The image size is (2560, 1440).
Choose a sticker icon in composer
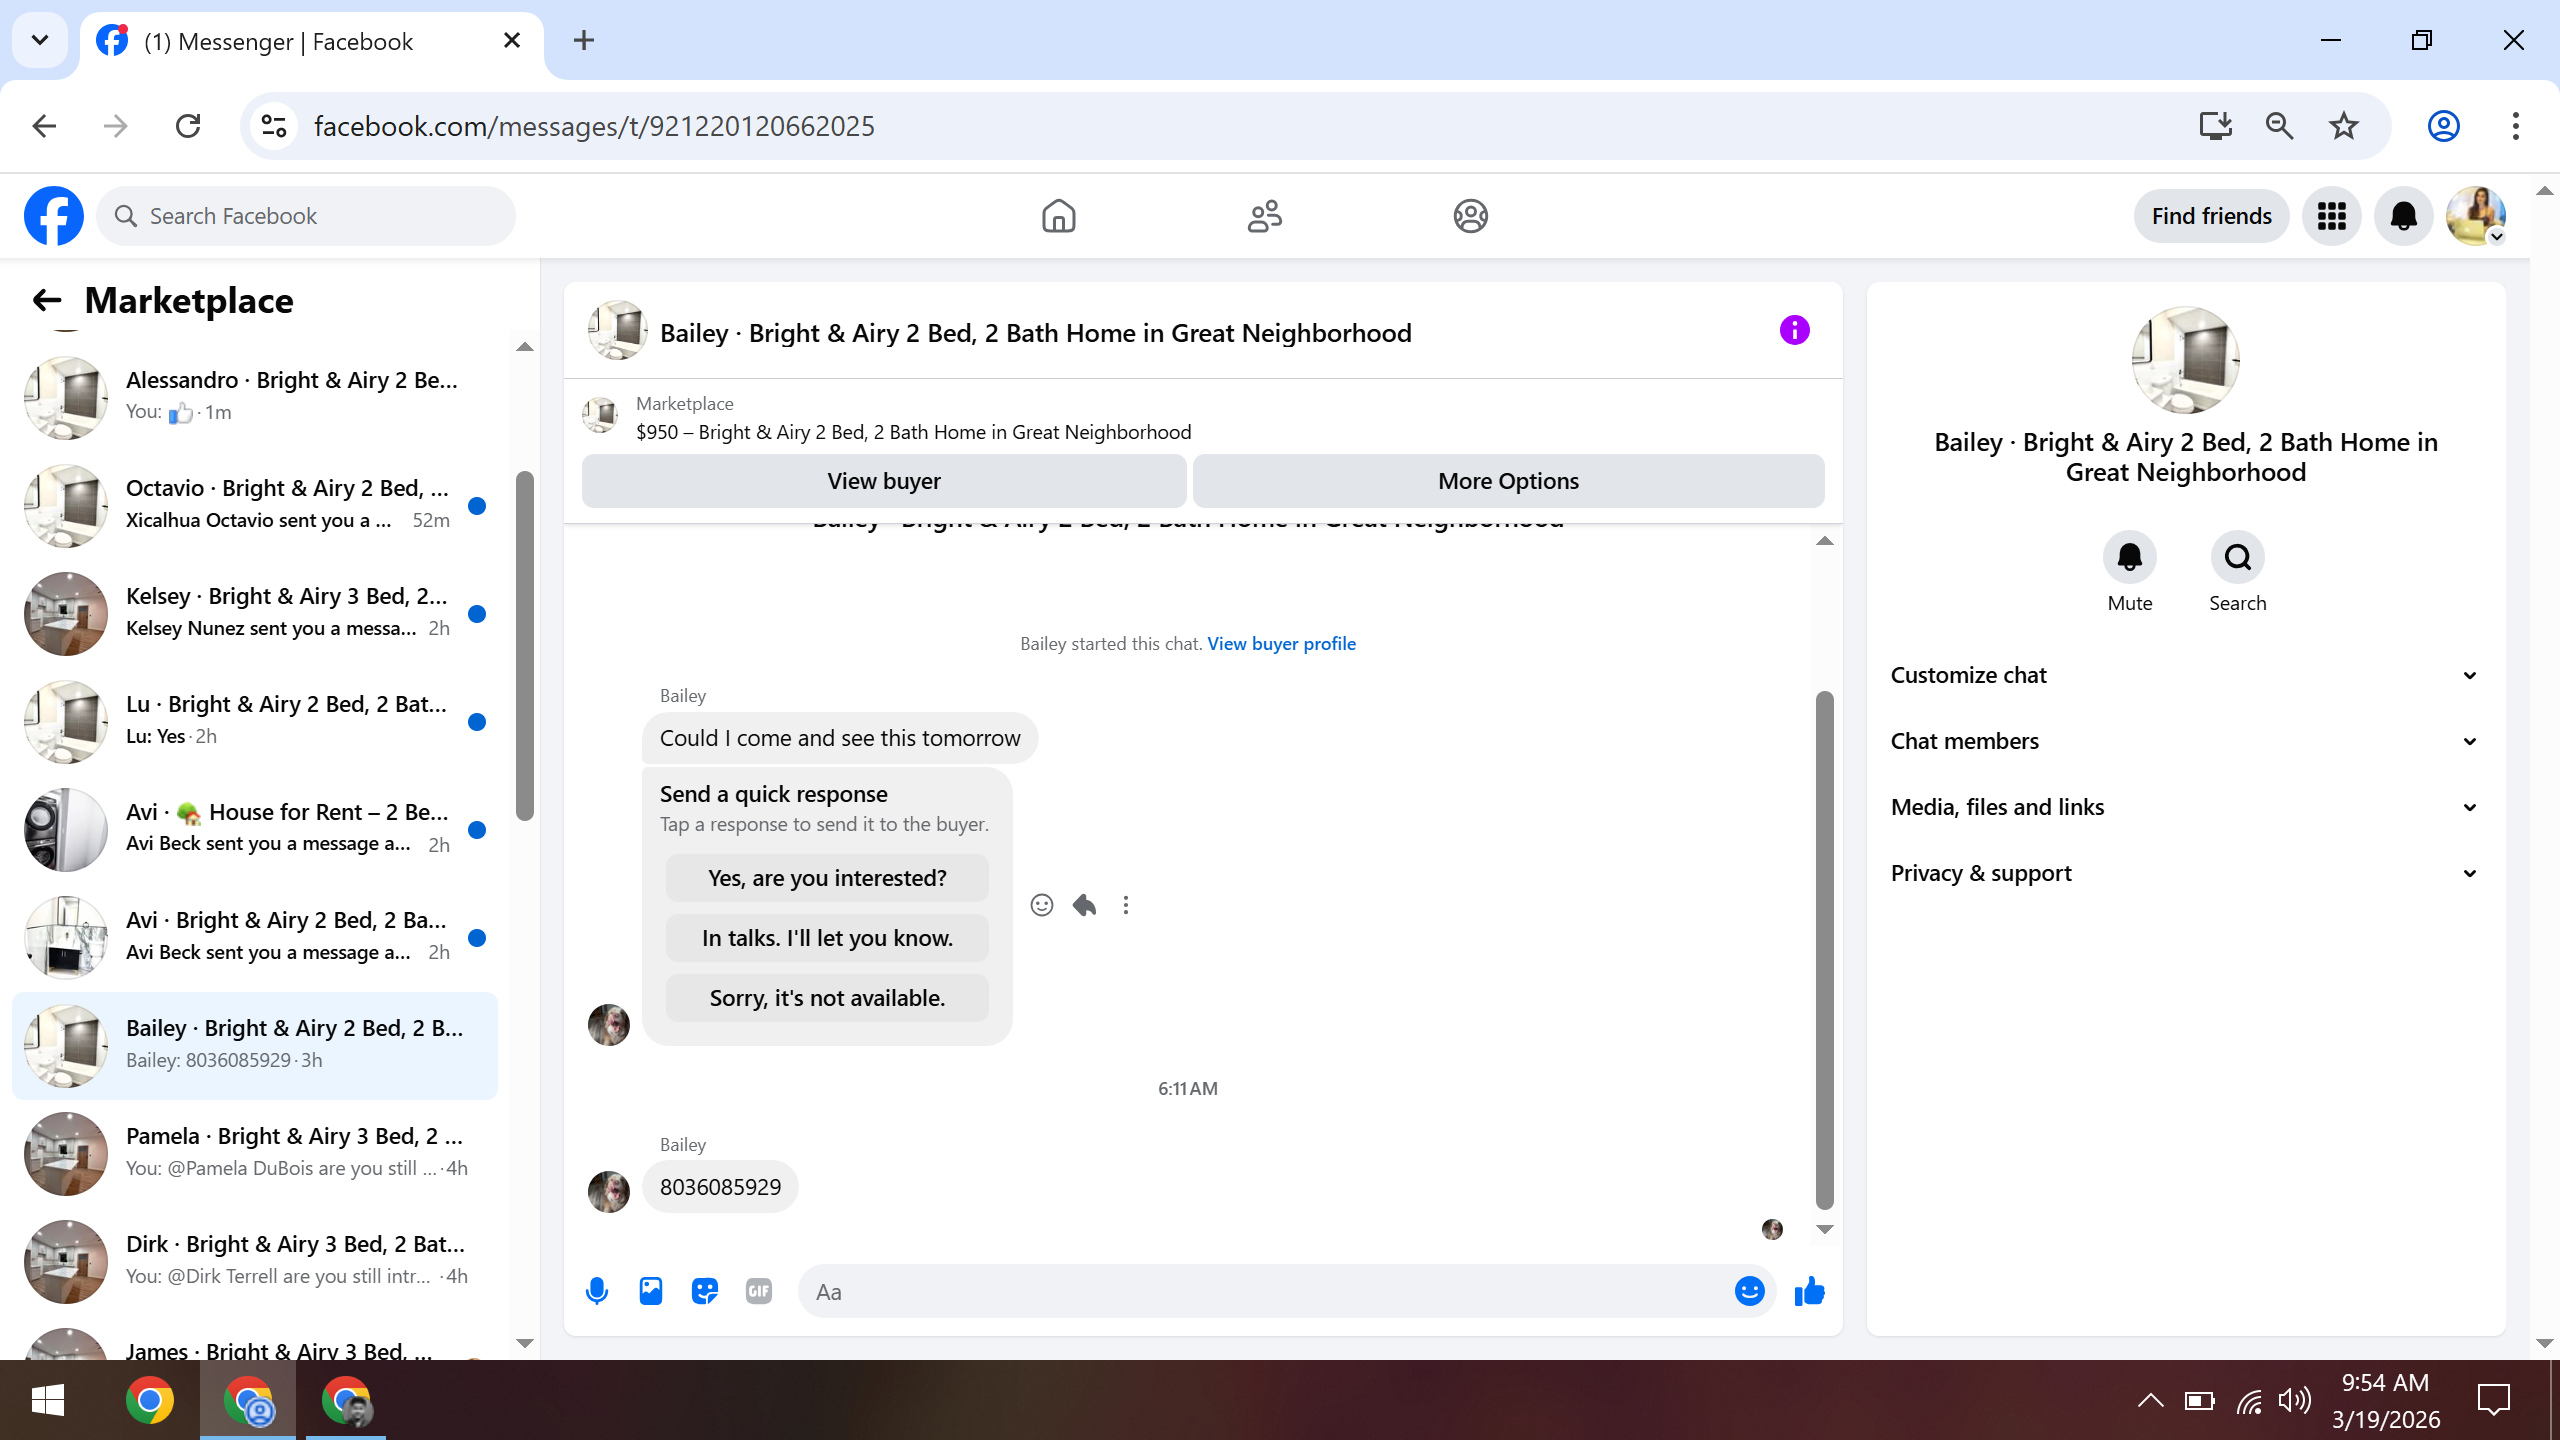tap(705, 1291)
